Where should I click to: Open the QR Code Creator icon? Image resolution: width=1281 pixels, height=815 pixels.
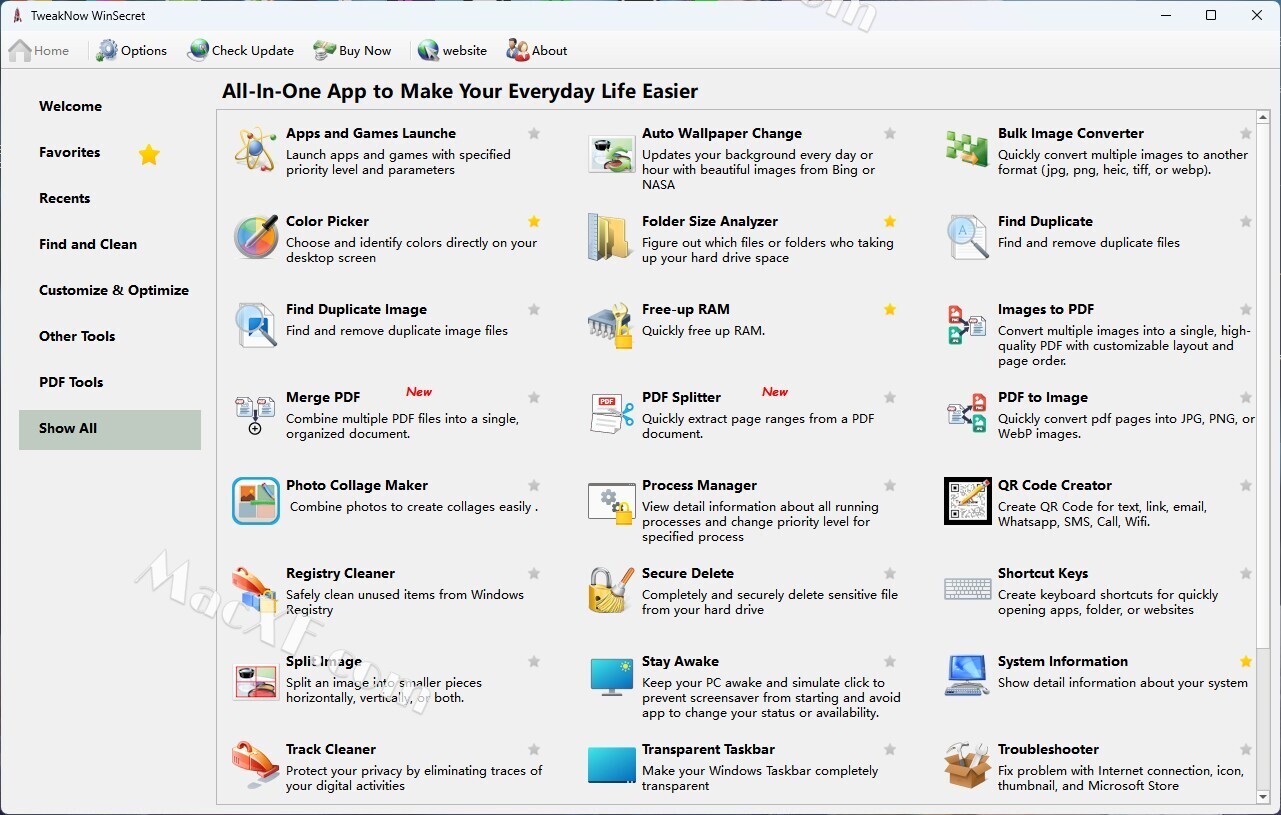(967, 501)
